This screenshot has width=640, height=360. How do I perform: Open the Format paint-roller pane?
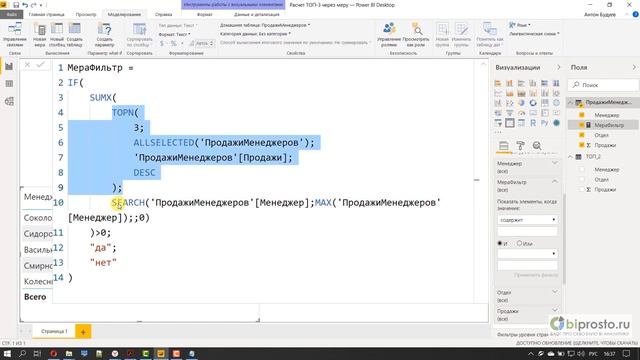tap(520, 146)
